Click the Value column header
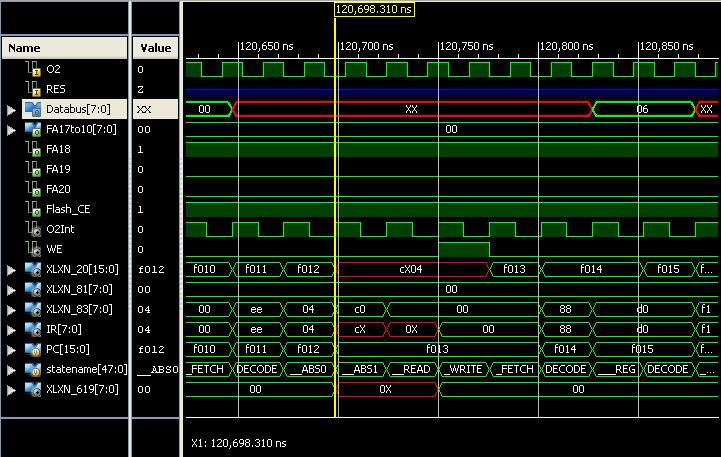This screenshot has height=457, width=721. click(x=155, y=47)
